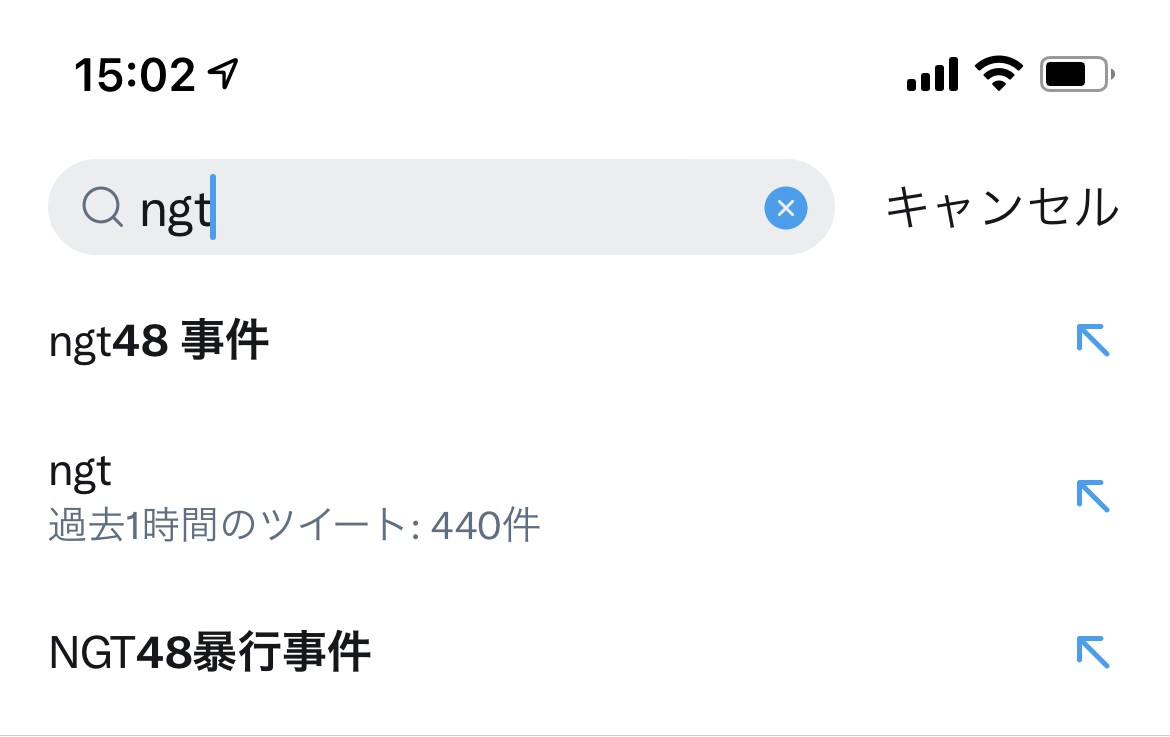Tap the fill-in arrow beside "ngt48 事件"
Viewport: 1170px width, 737px height.
1092,341
